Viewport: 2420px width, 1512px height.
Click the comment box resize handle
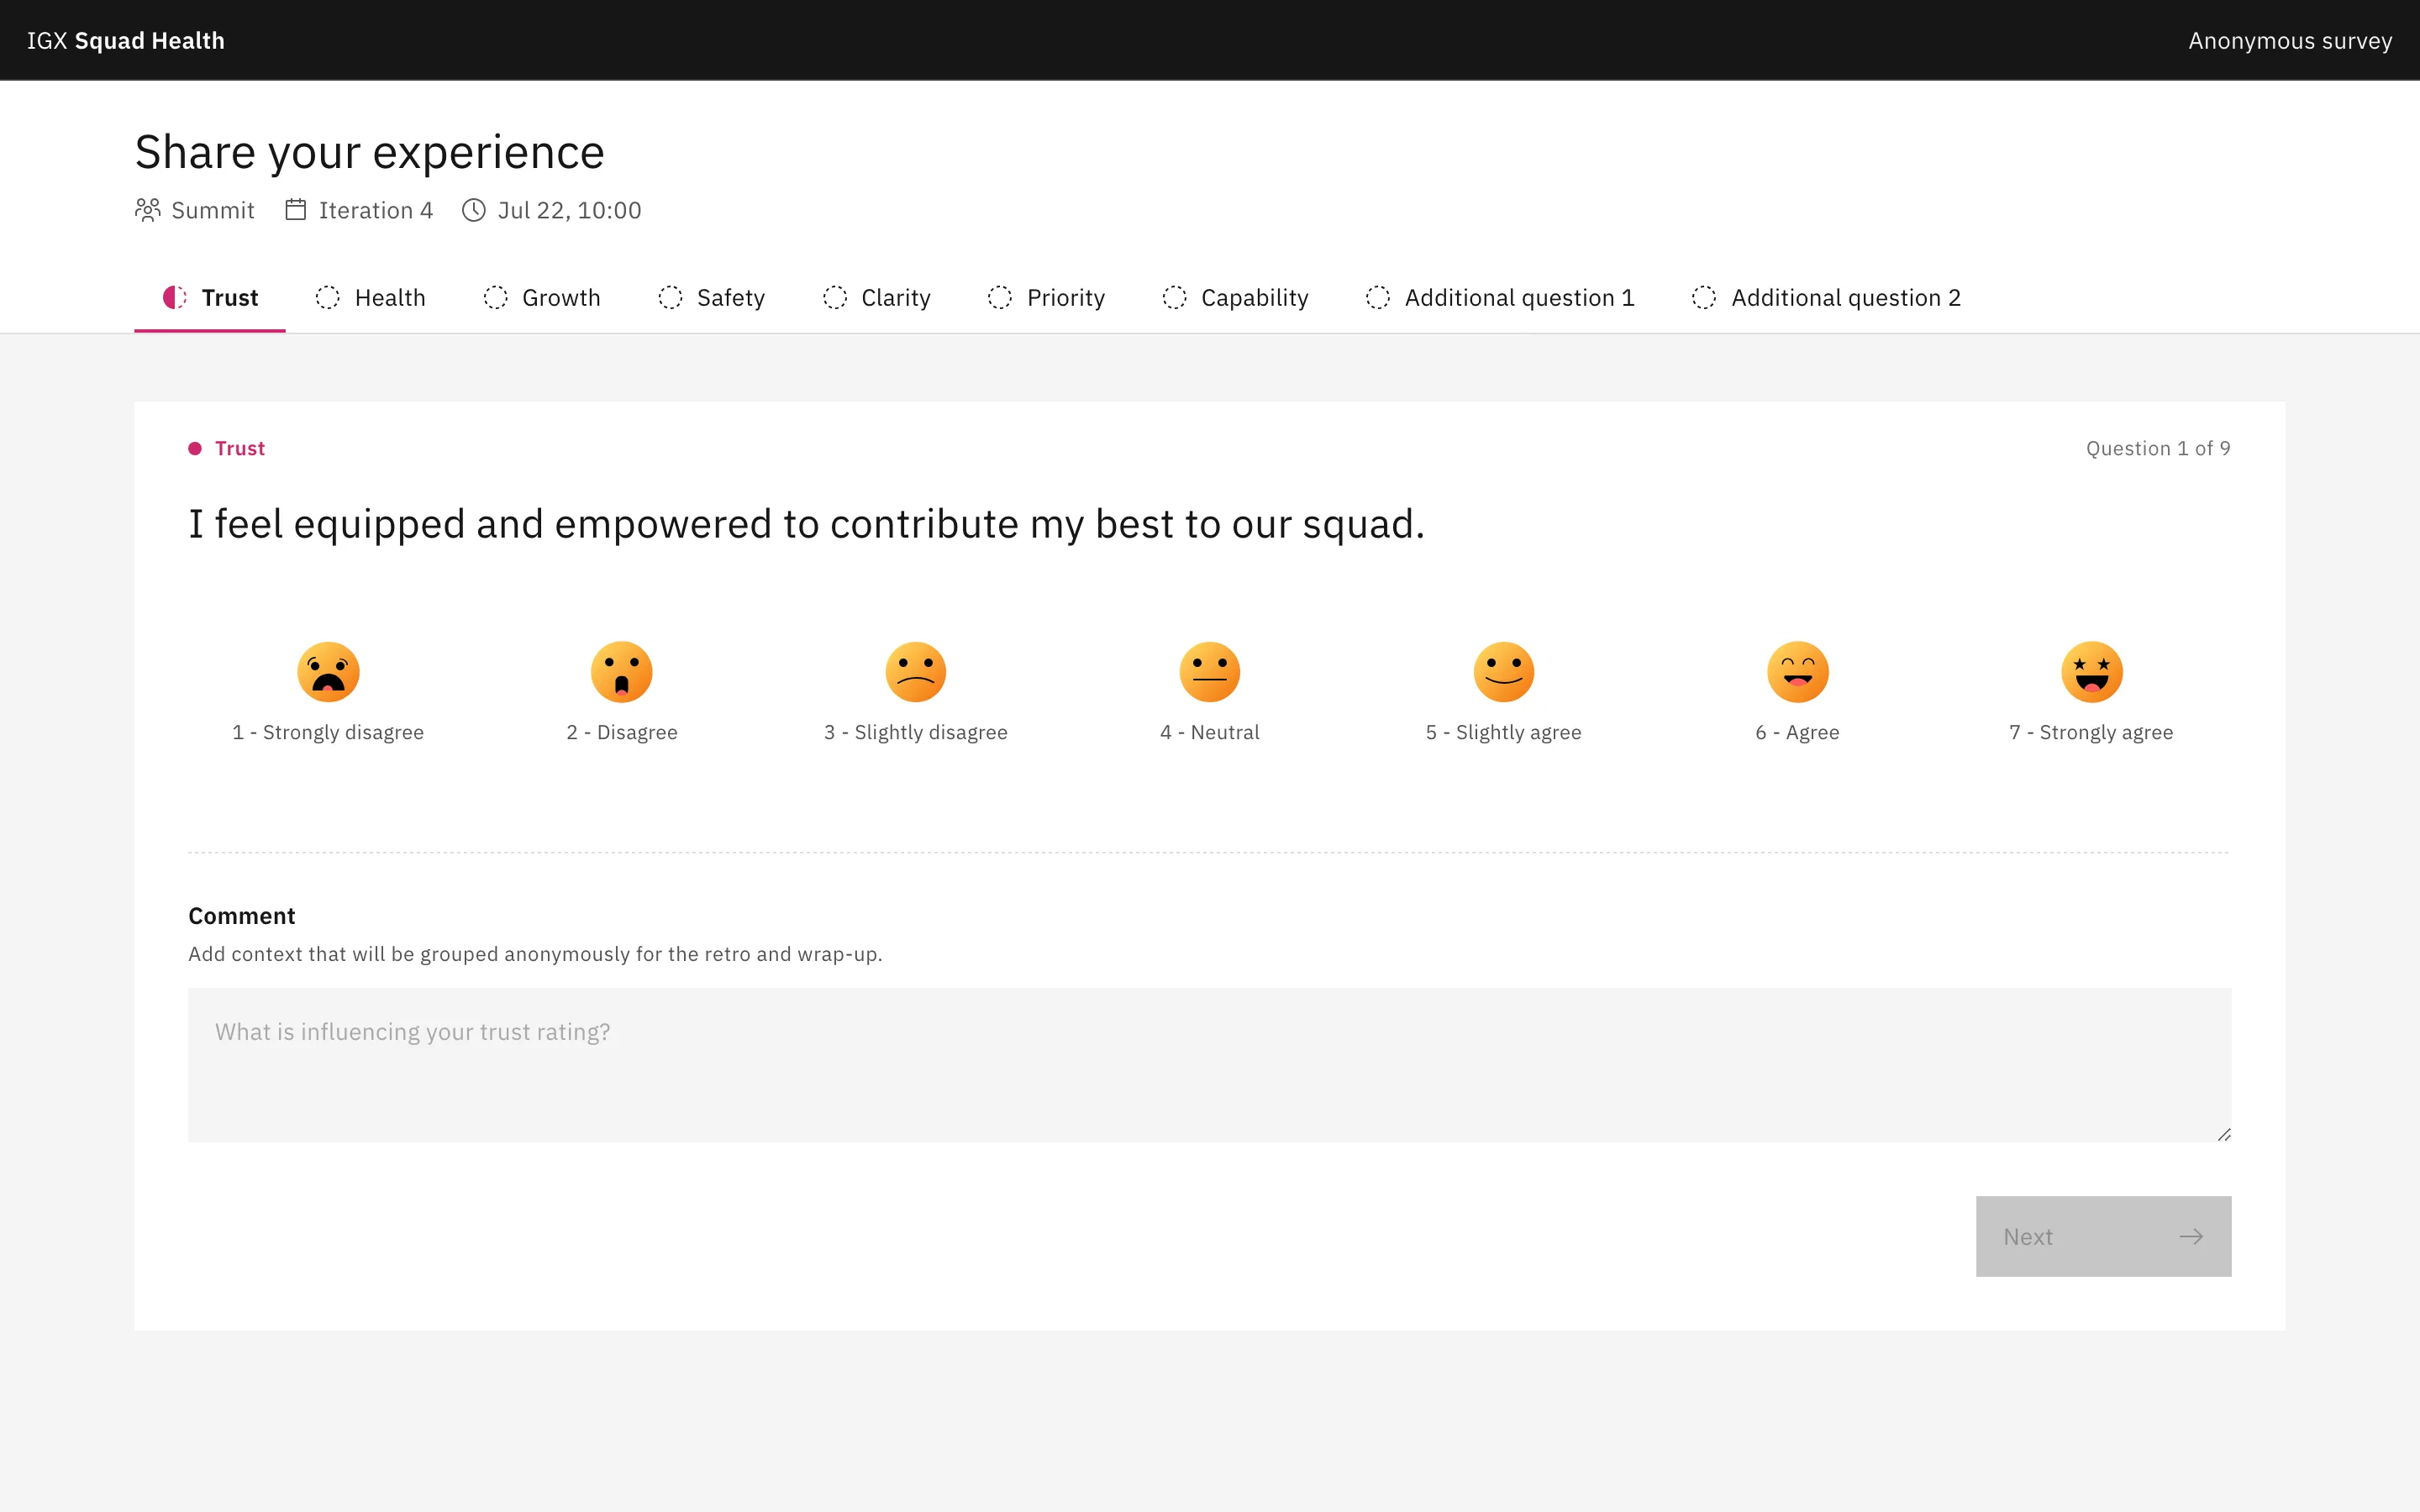pos(2224,1134)
